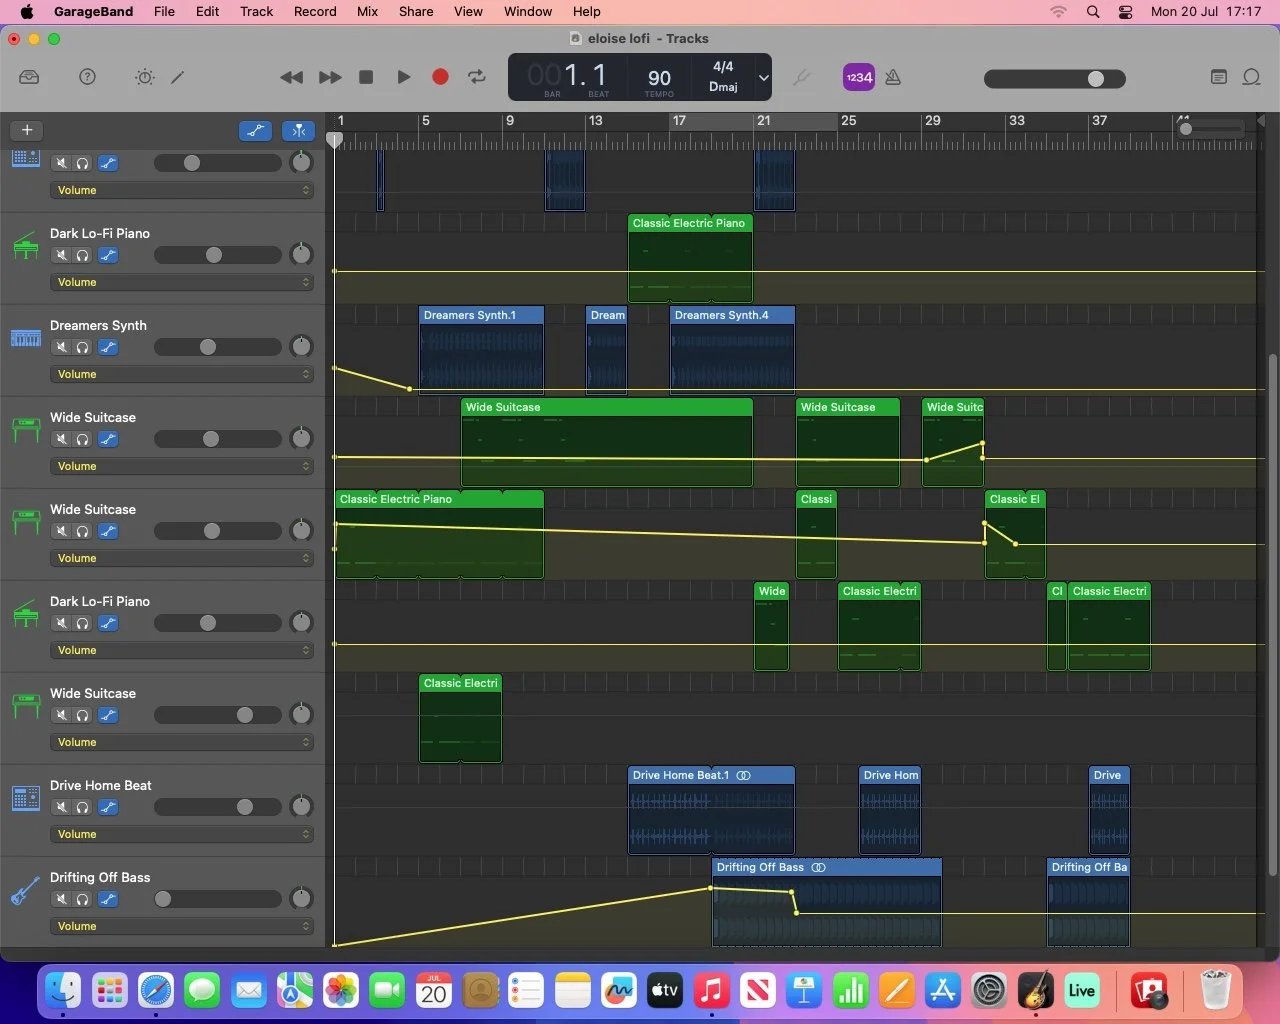Click the master volume slider
The image size is (1280, 1024).
(x=1055, y=78)
